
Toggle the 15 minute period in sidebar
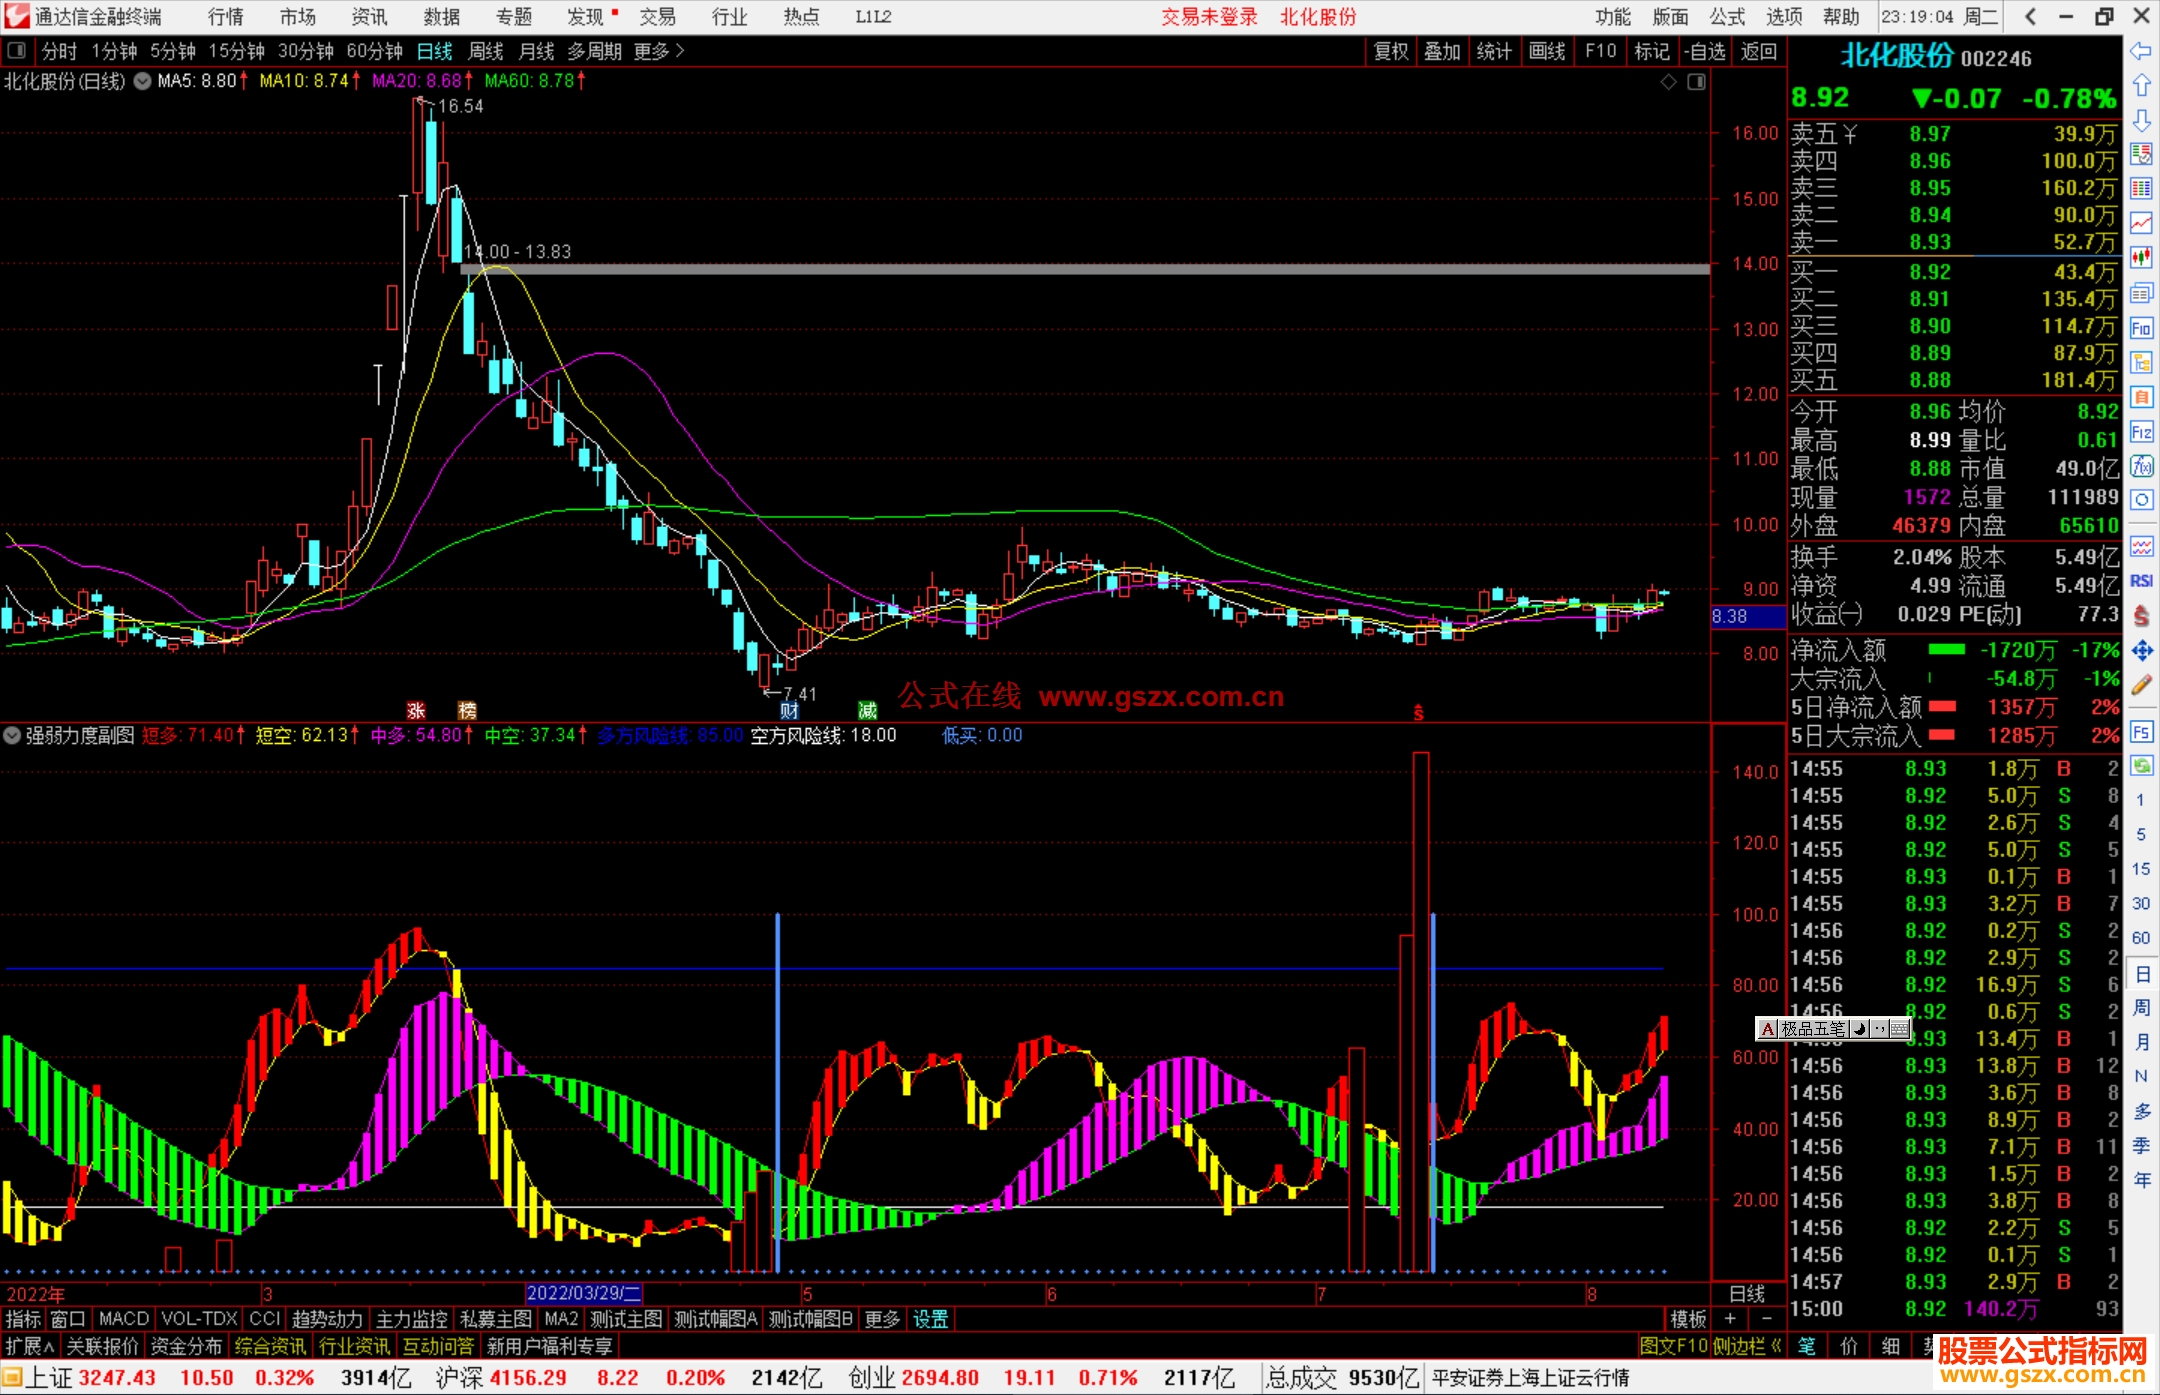[2140, 868]
